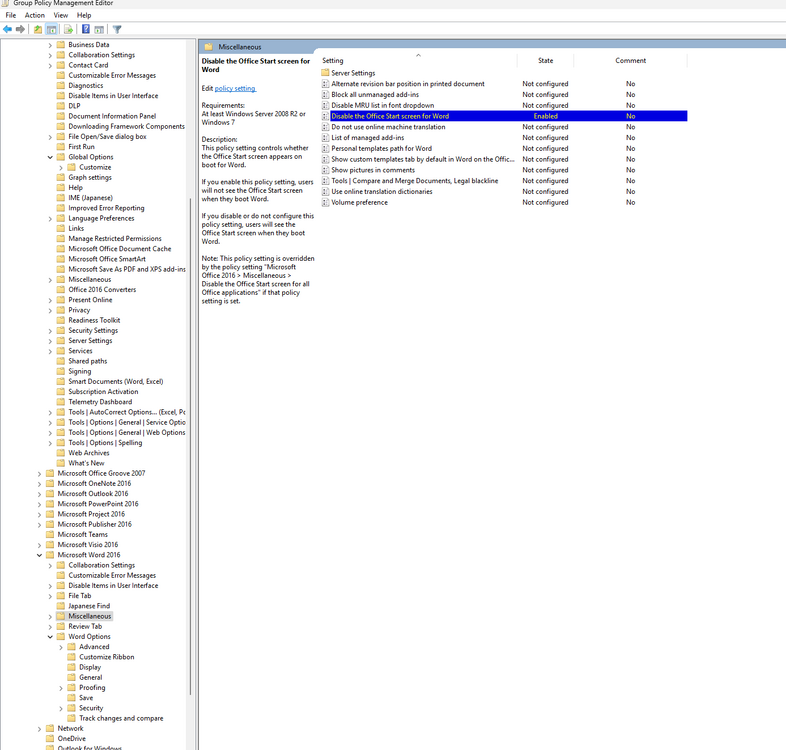This screenshot has width=786, height=750.
Task: Expand the Network node
Action: pyautogui.click(x=39, y=728)
